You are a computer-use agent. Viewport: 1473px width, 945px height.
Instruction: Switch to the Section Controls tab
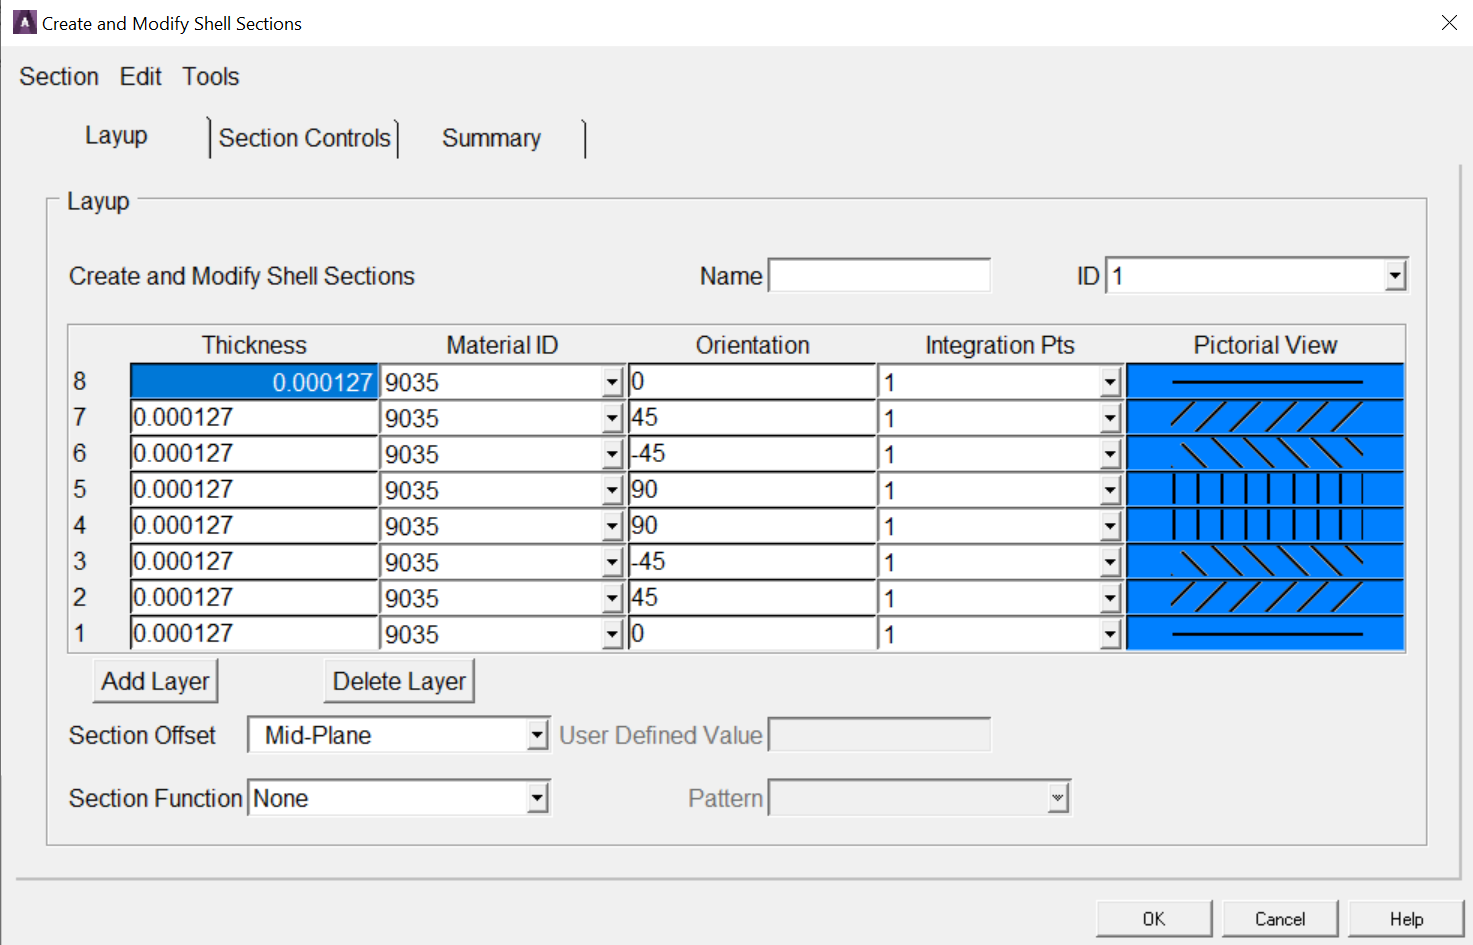304,138
